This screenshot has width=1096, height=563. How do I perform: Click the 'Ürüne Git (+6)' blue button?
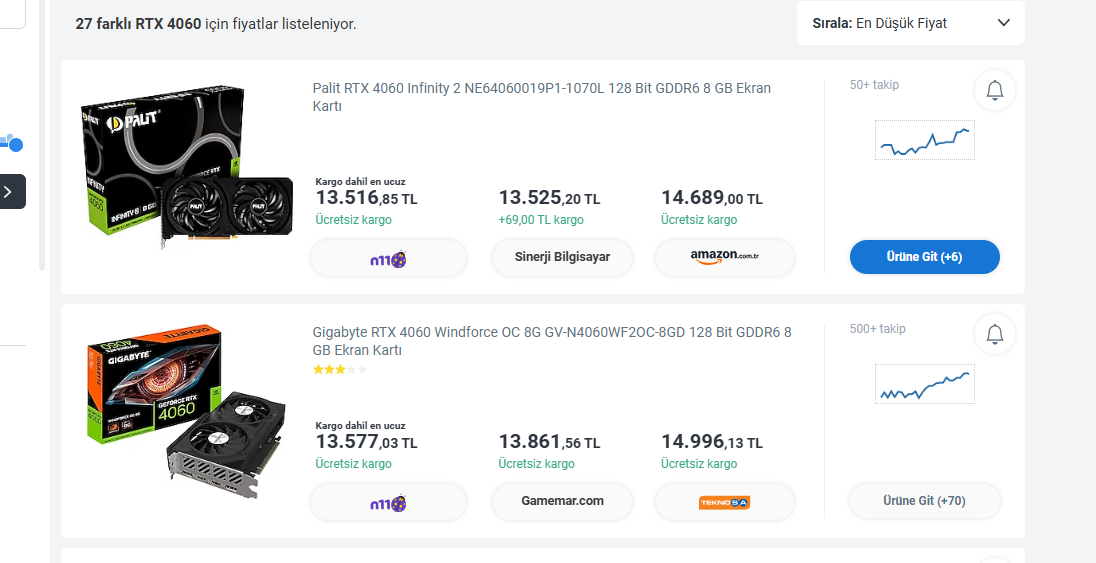pyautogui.click(x=924, y=257)
